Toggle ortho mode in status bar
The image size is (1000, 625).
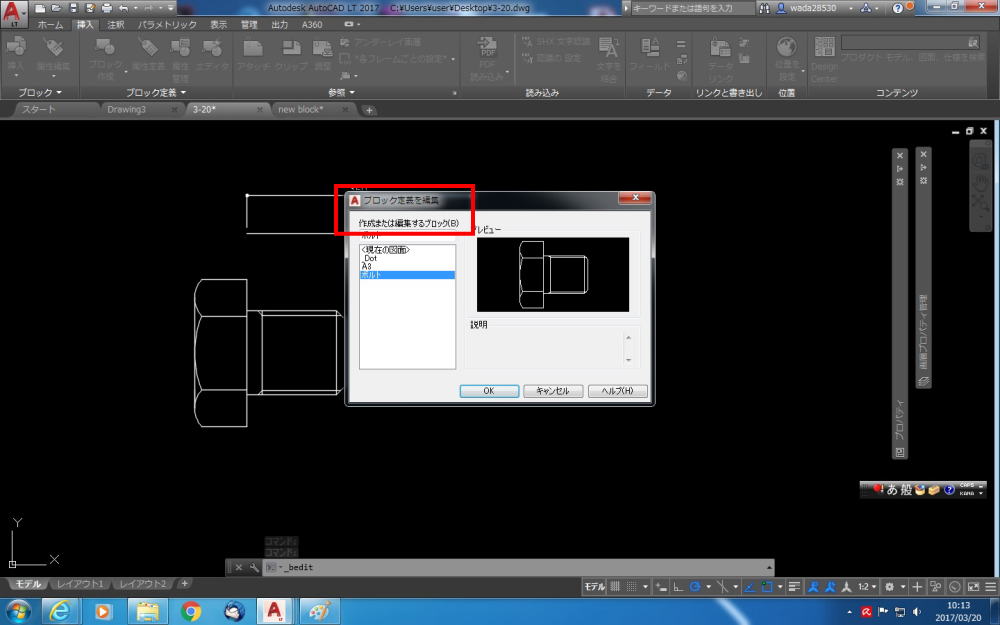click(678, 587)
